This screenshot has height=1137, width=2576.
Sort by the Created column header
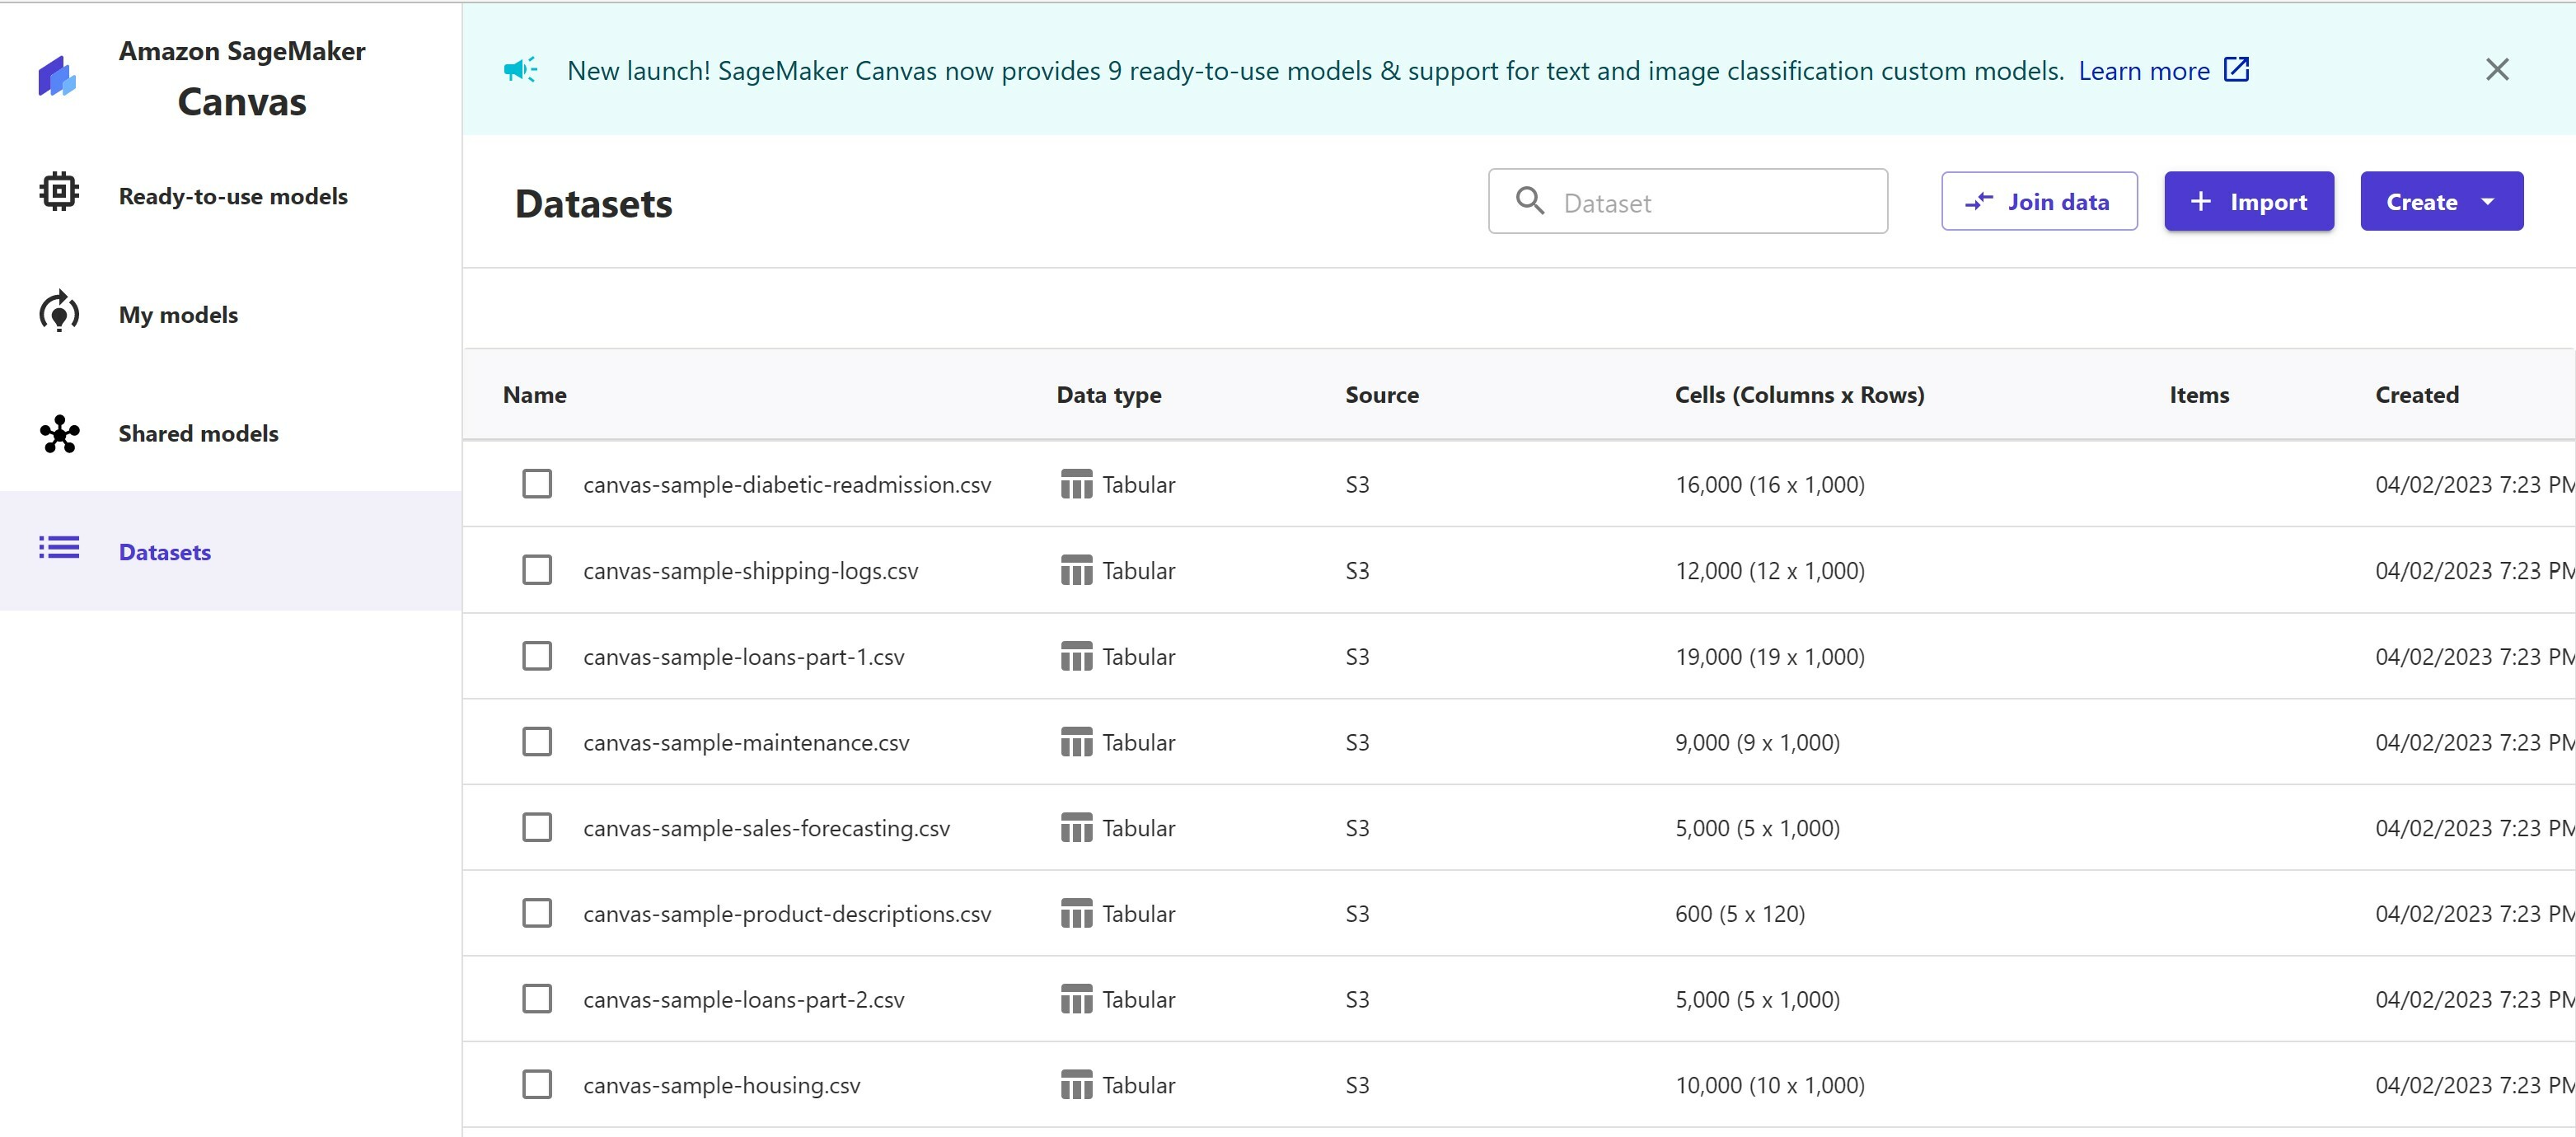click(2416, 395)
